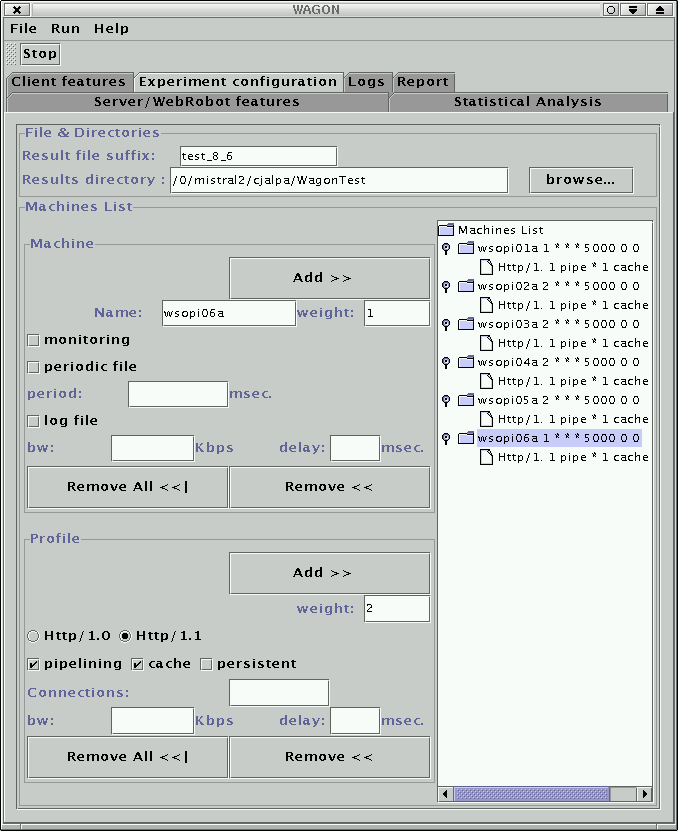
Task: Enable the monitoring checkbox
Action: tap(34, 340)
